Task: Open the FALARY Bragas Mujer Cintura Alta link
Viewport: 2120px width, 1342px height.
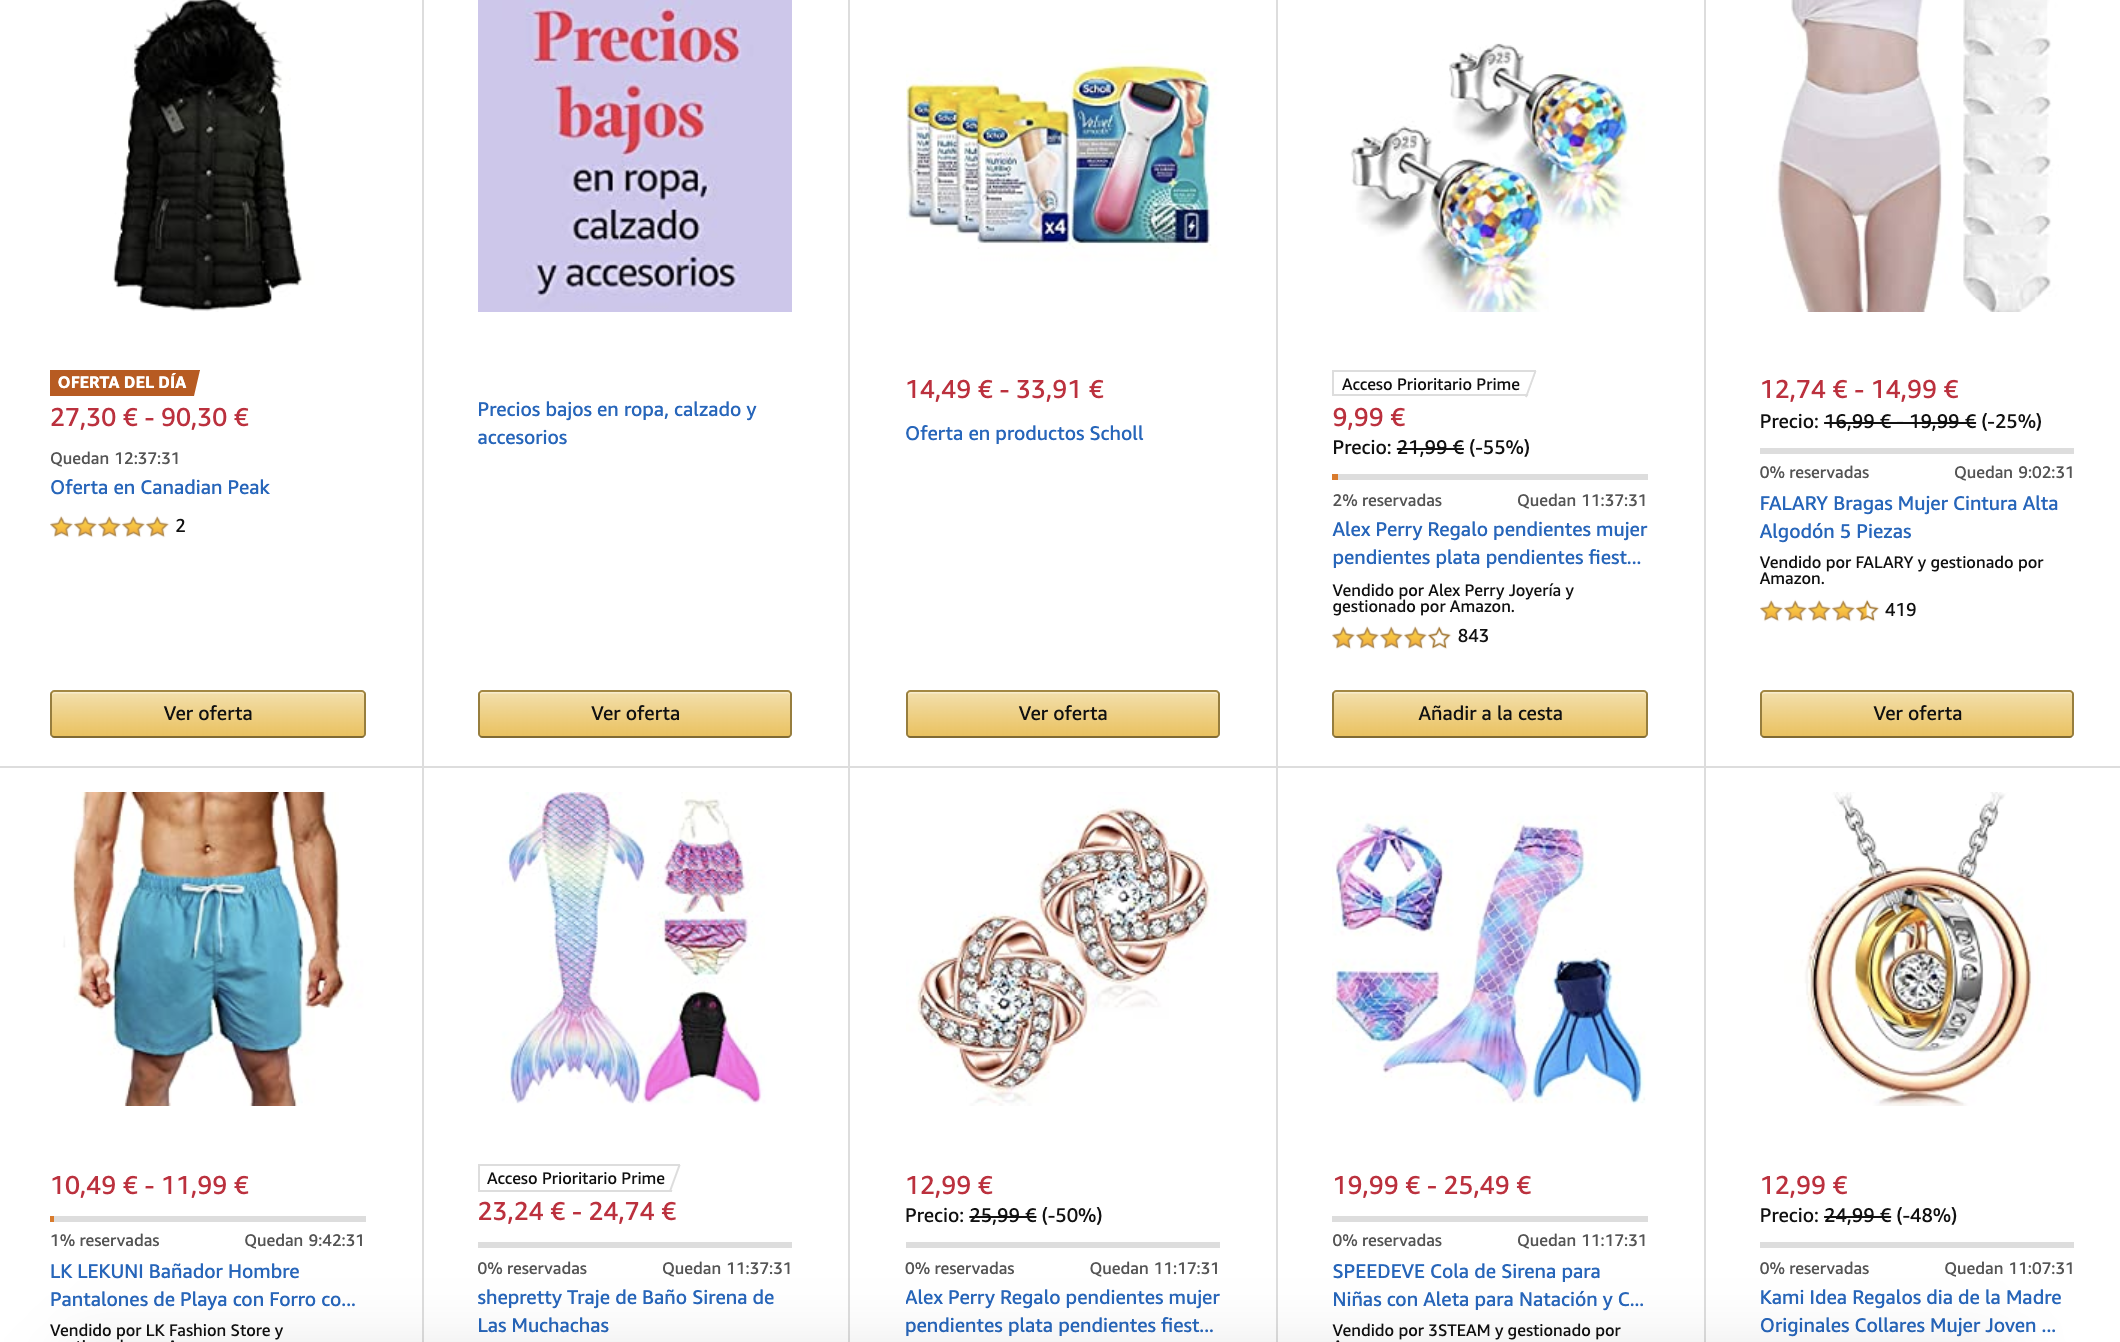Action: (1909, 517)
